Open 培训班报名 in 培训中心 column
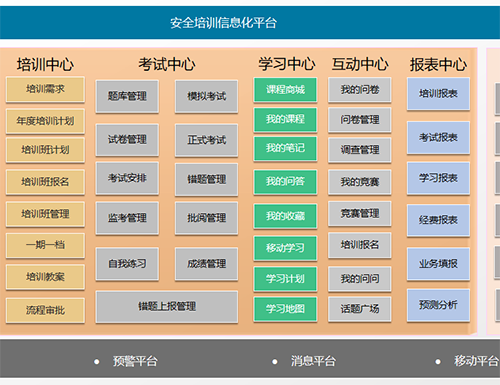The height and width of the screenshot is (385, 500). click(45, 182)
